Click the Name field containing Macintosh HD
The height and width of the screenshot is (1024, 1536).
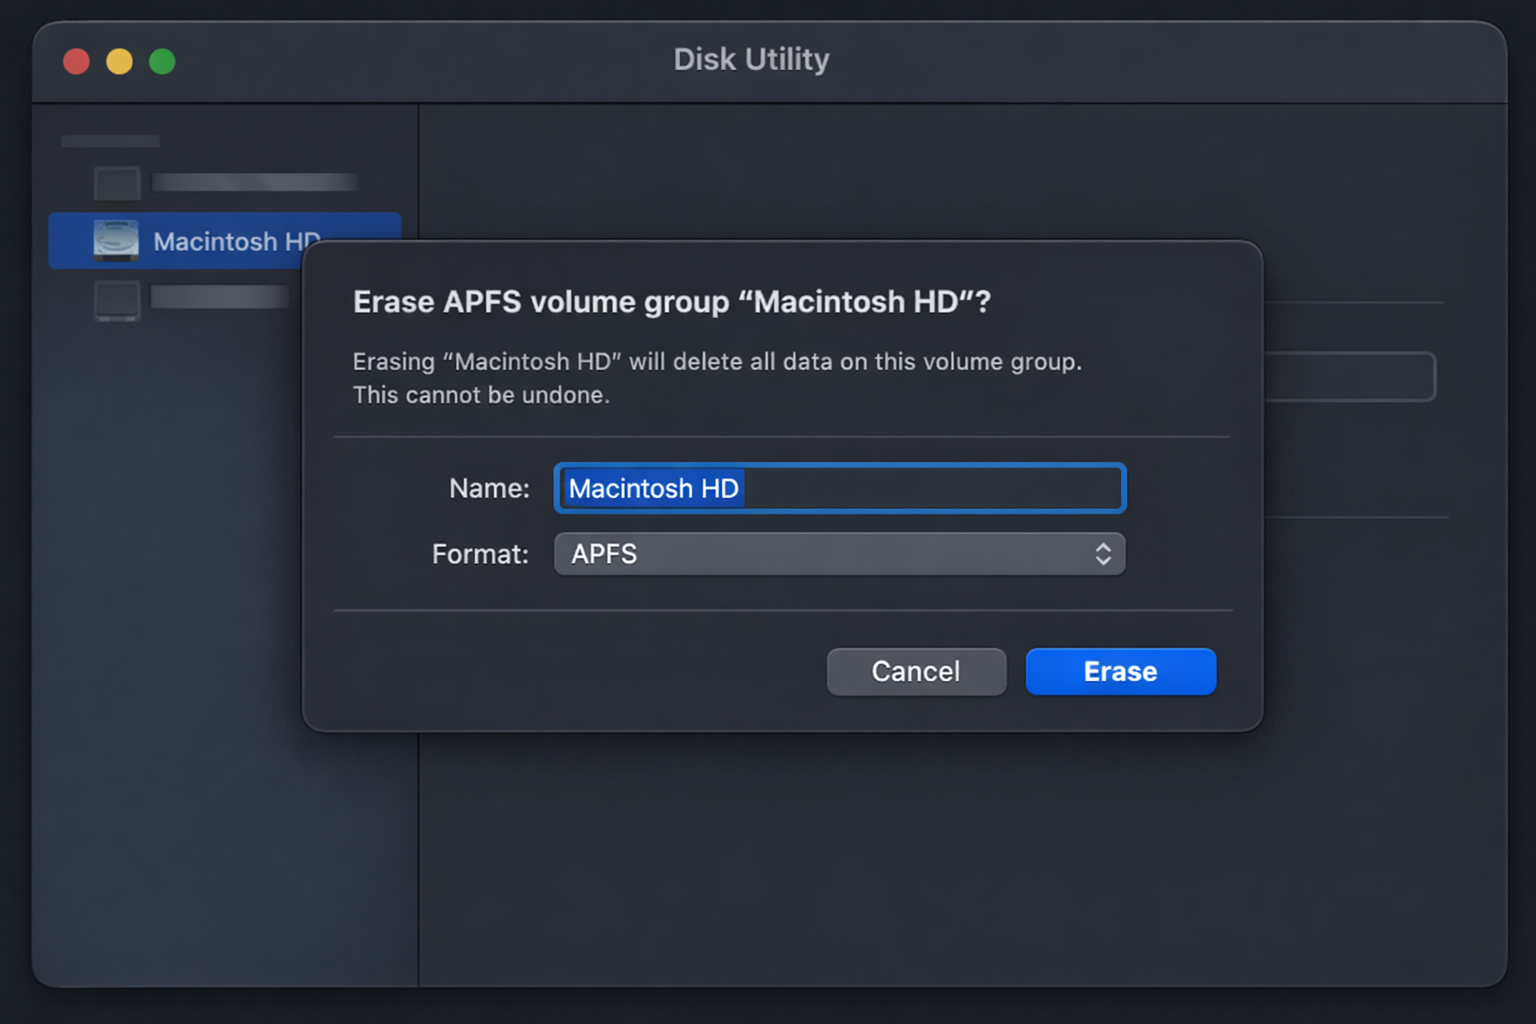click(839, 488)
